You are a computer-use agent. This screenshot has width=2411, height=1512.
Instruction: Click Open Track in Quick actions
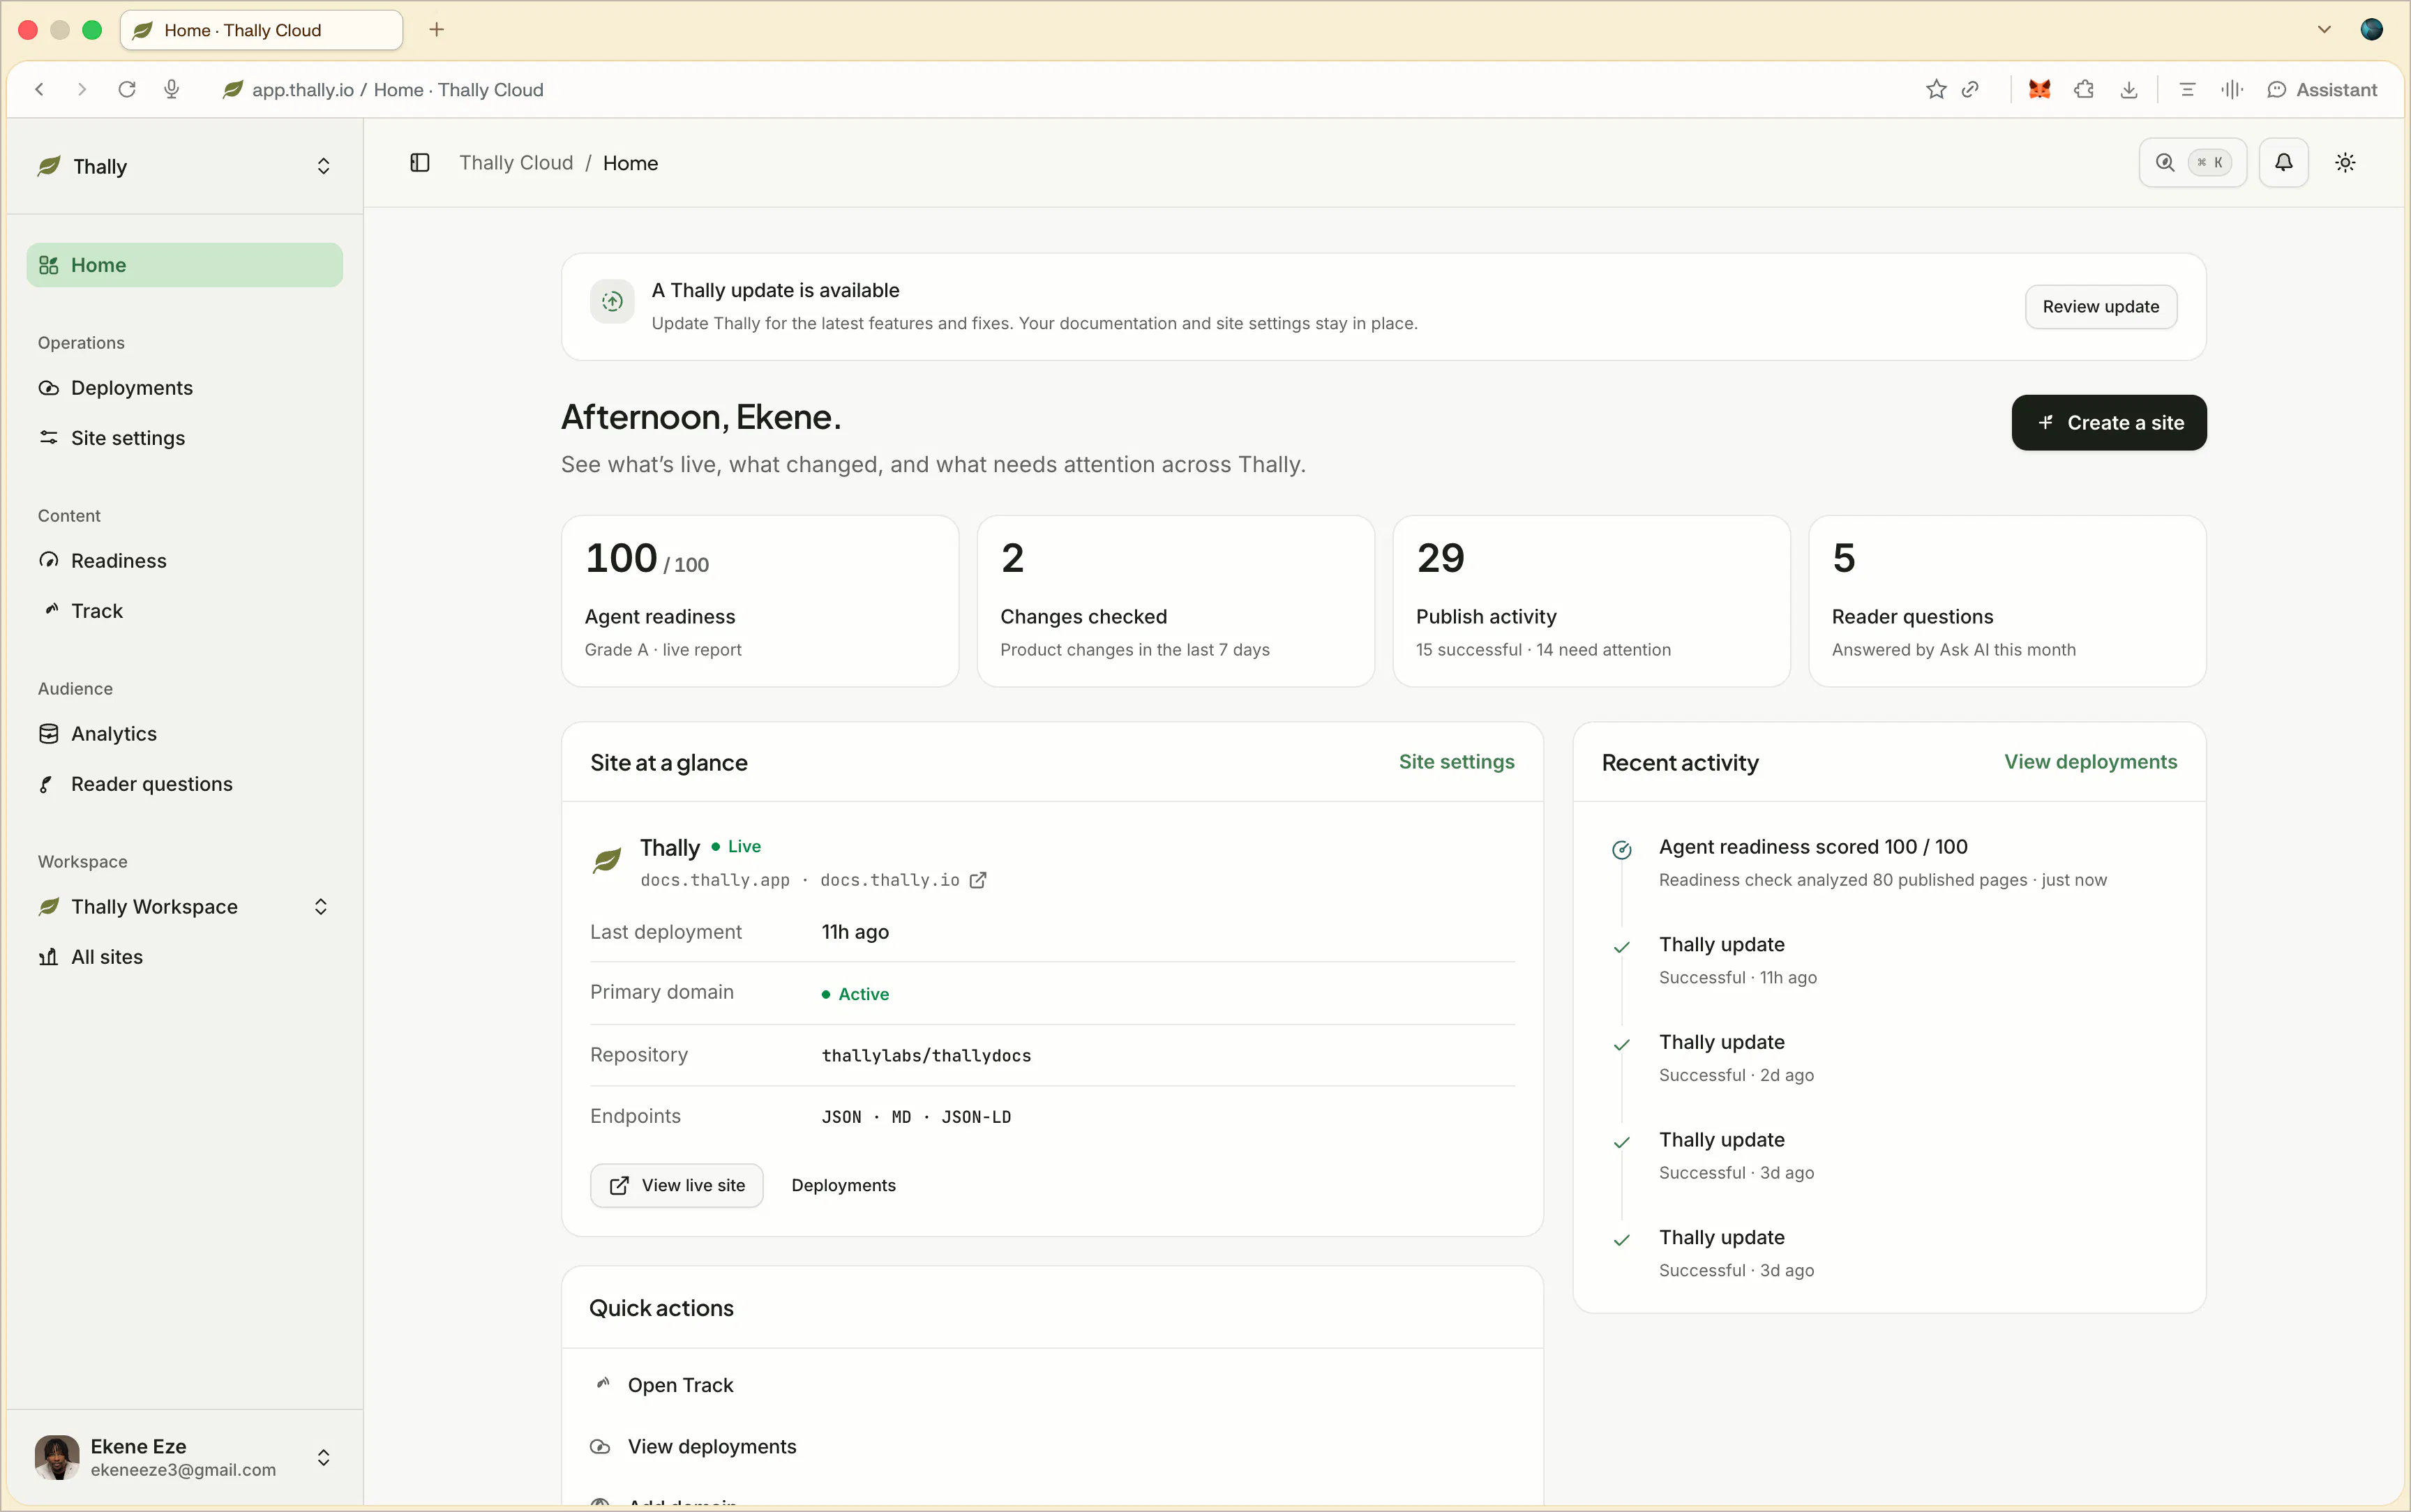1052,1385
